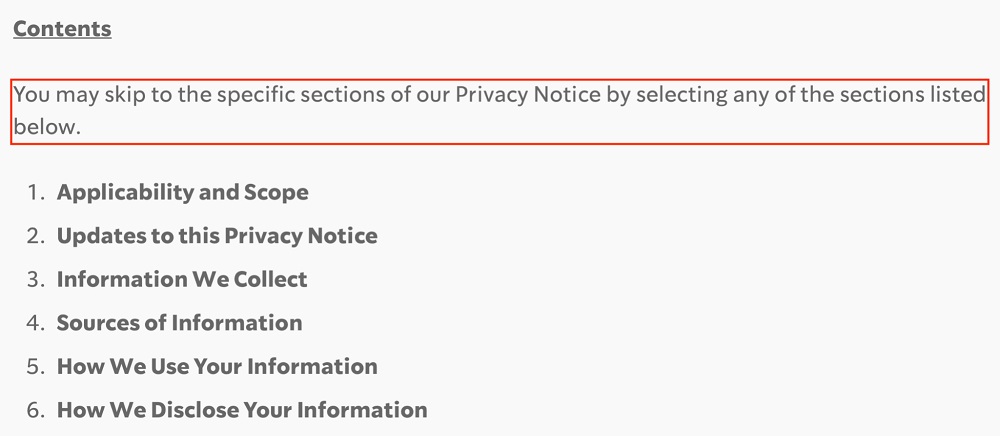Click the underlined Contents heading
The width and height of the screenshot is (1000, 436).
coord(62,29)
